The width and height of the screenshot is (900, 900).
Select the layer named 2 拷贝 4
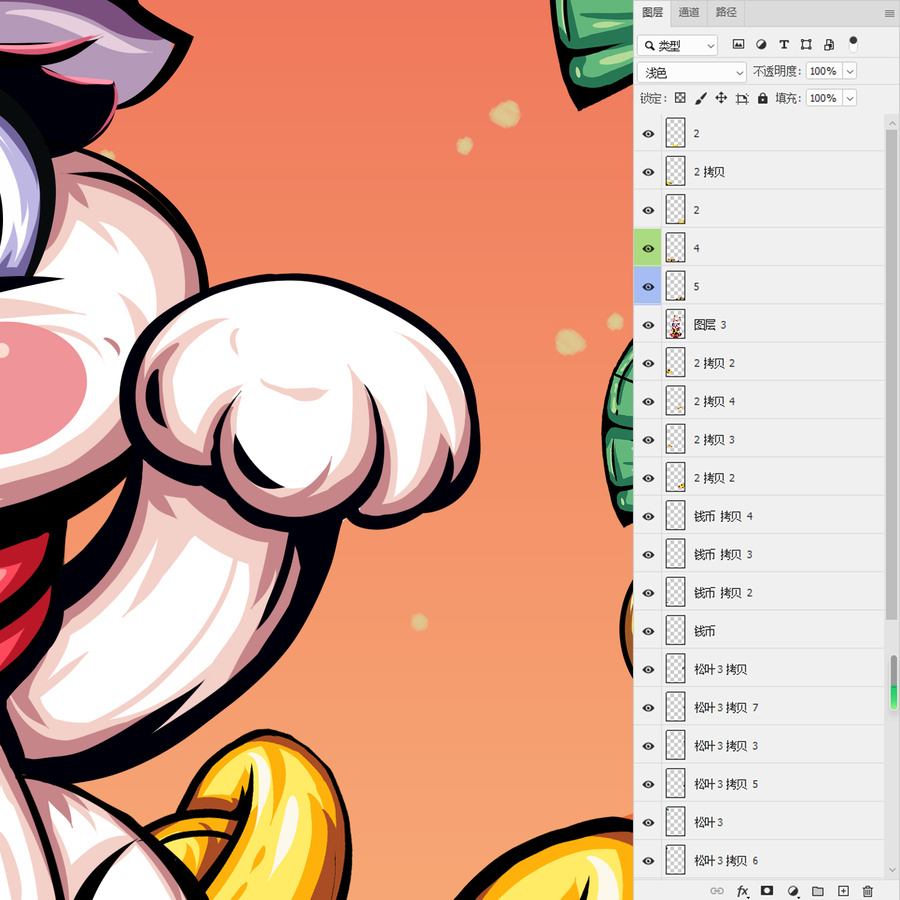[x=759, y=402]
